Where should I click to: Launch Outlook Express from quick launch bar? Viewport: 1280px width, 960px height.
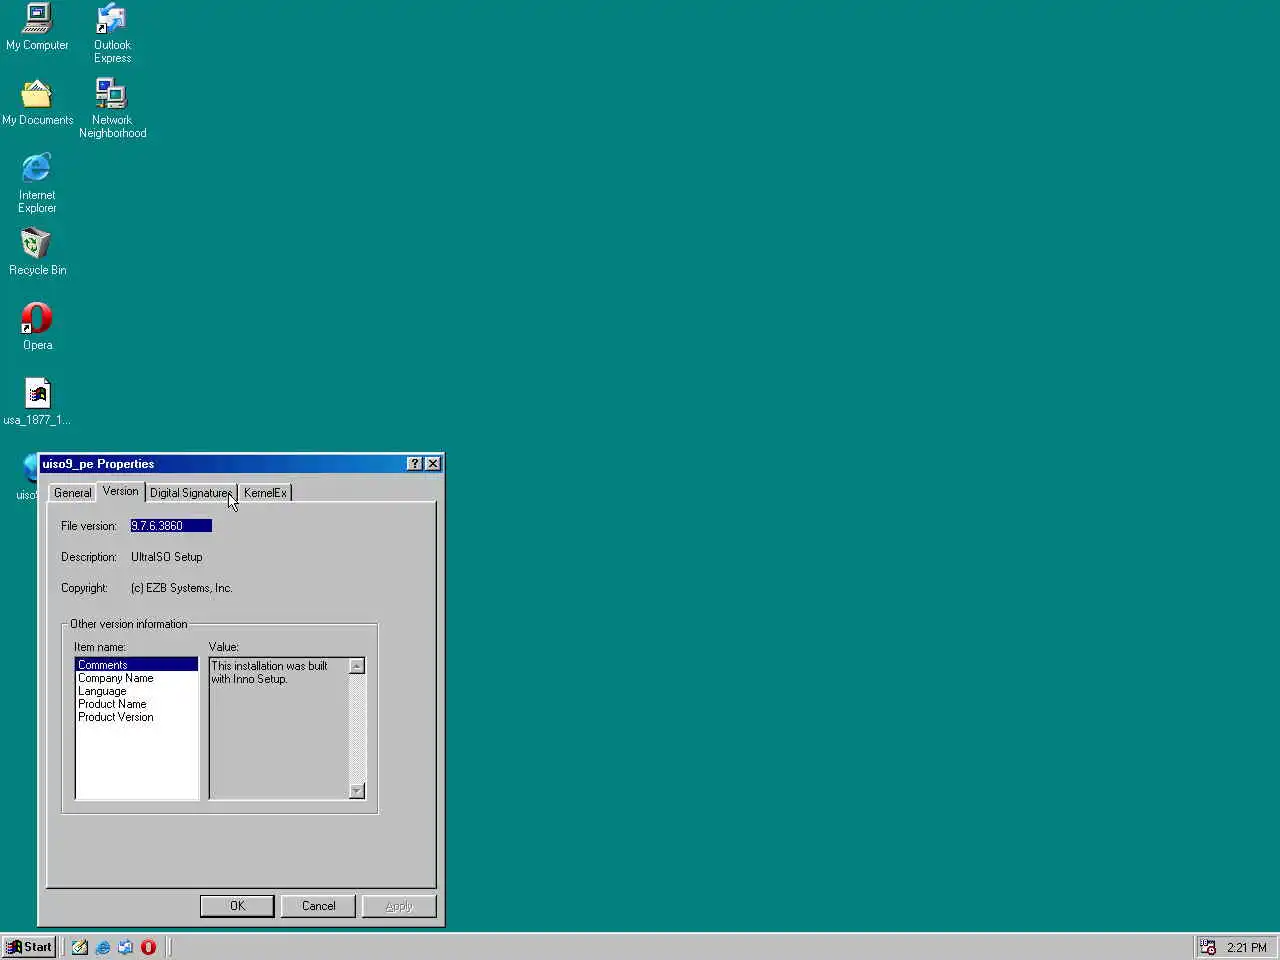[x=126, y=947]
